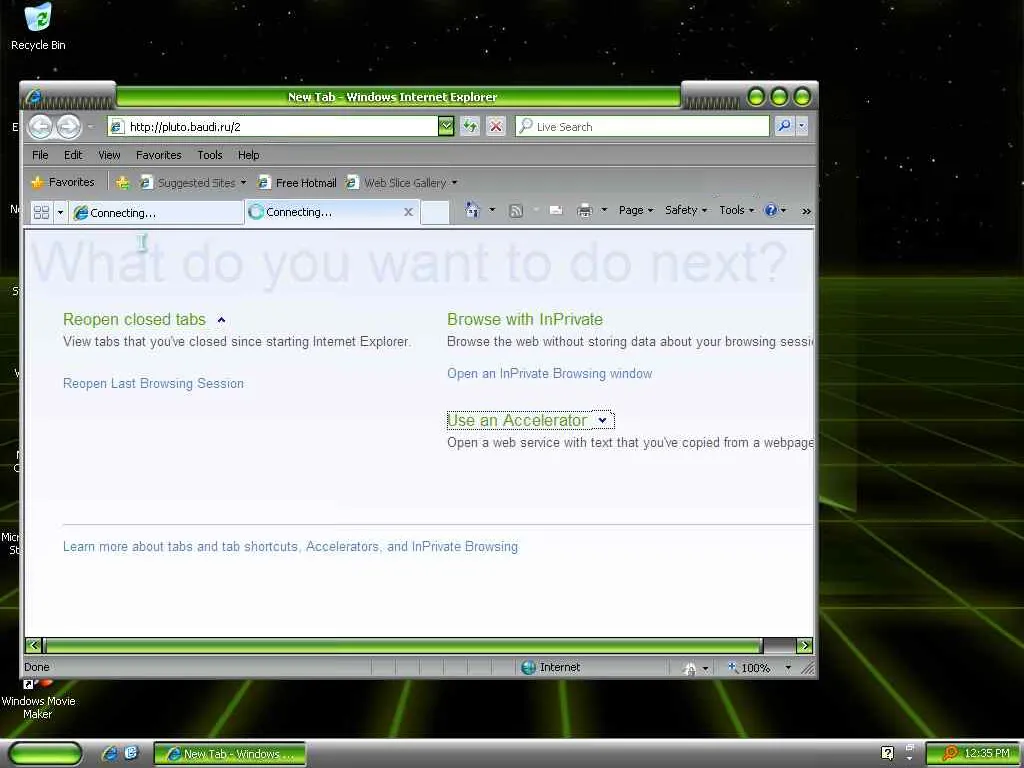Click the horizontal scrollbar right arrow

pyautogui.click(x=805, y=645)
